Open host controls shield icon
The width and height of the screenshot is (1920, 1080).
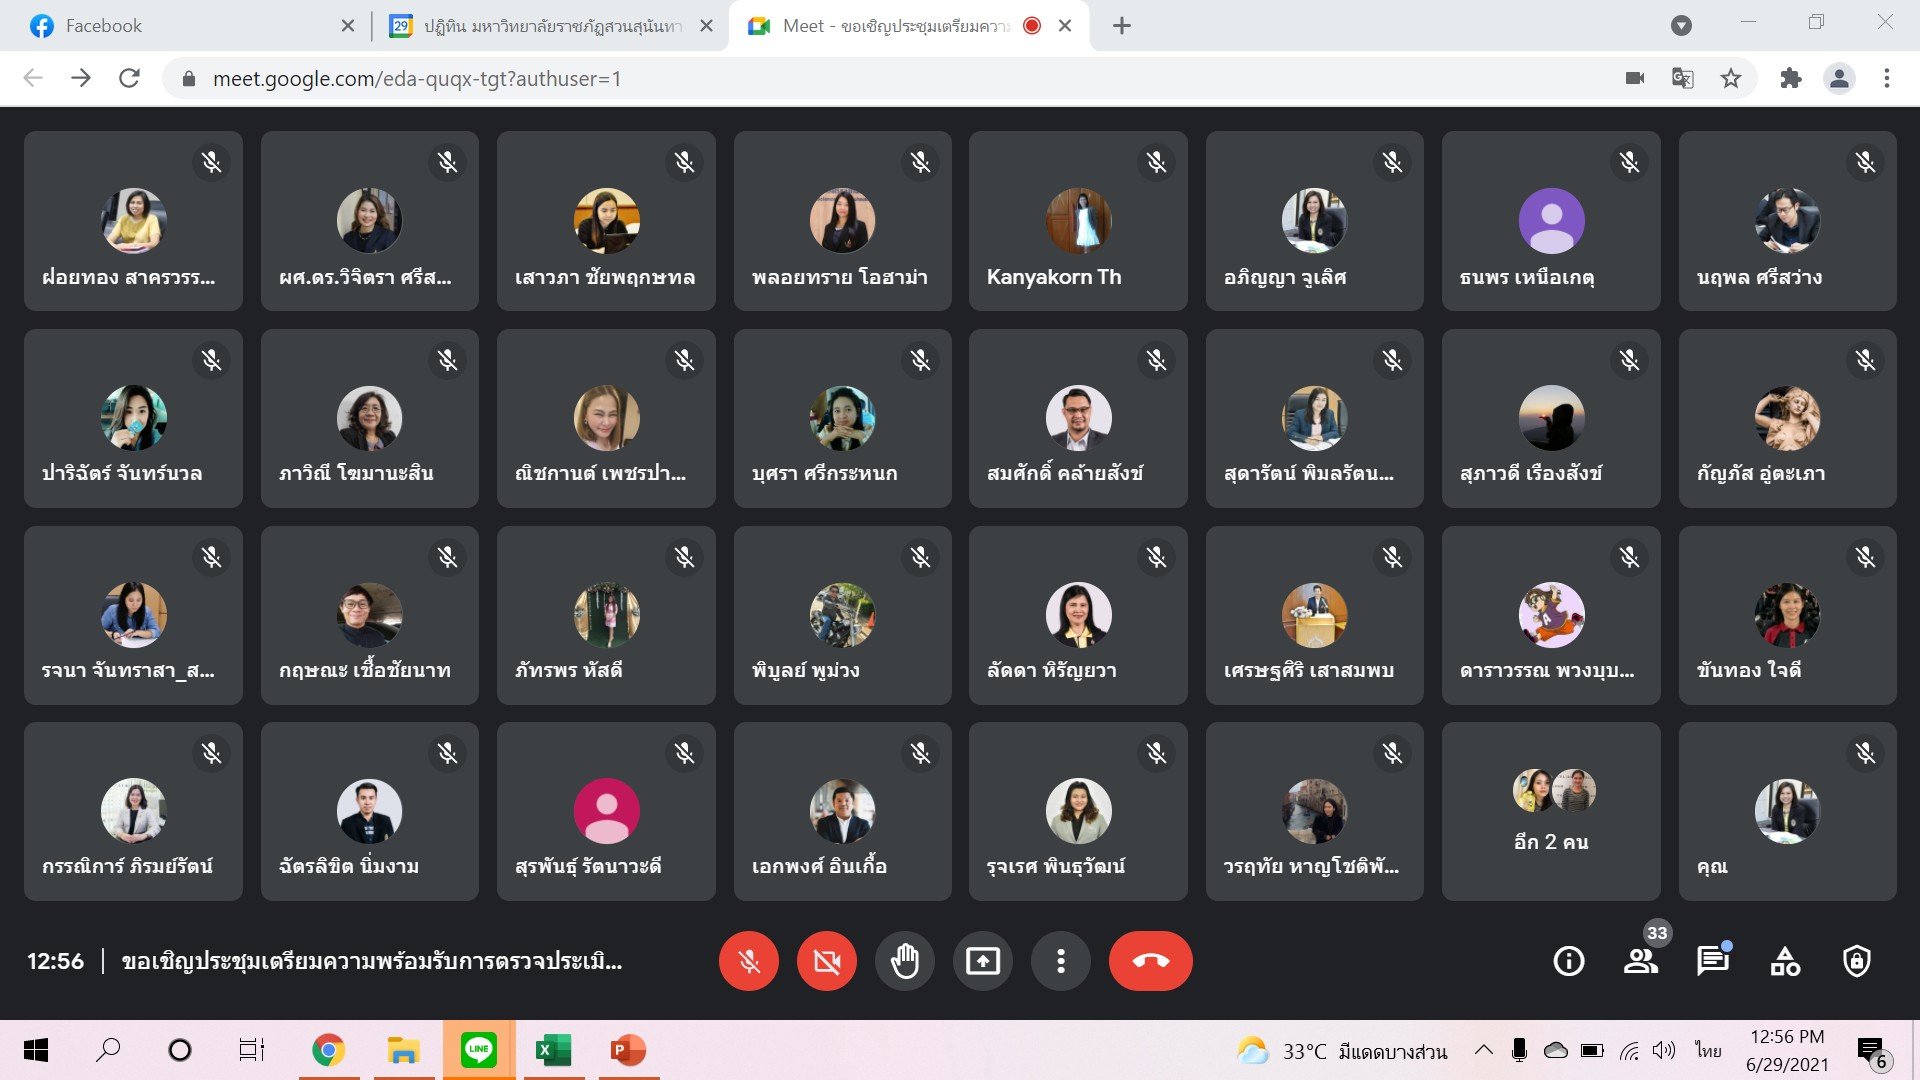pyautogui.click(x=1857, y=961)
